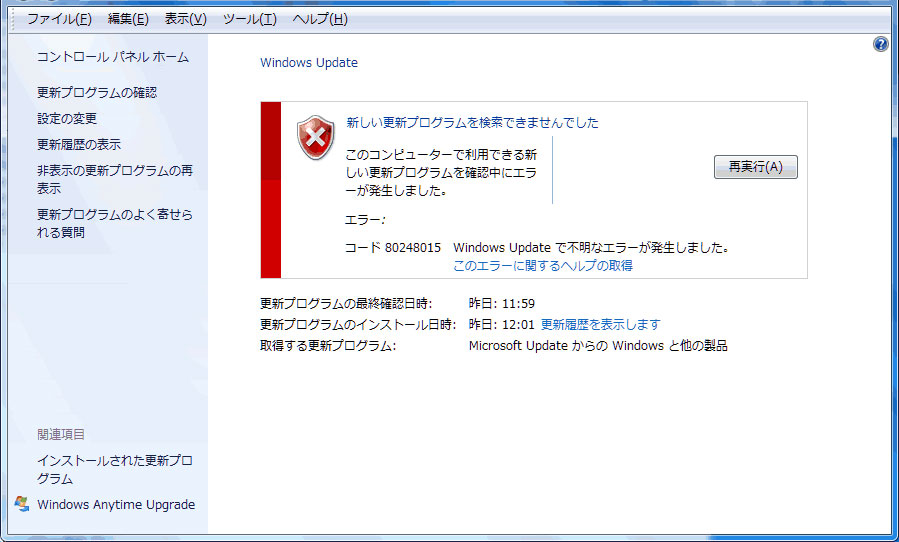Screen dimensions: 899x542
Task: Open the ツール(T) menu
Action: coord(249,19)
